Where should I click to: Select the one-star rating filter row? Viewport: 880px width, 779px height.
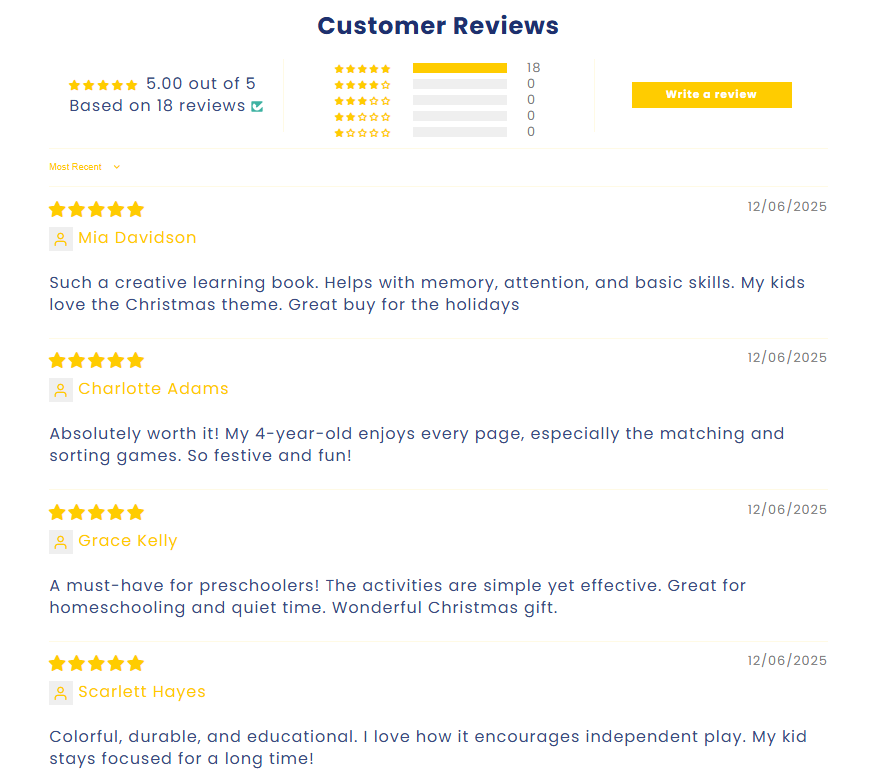[362, 132]
